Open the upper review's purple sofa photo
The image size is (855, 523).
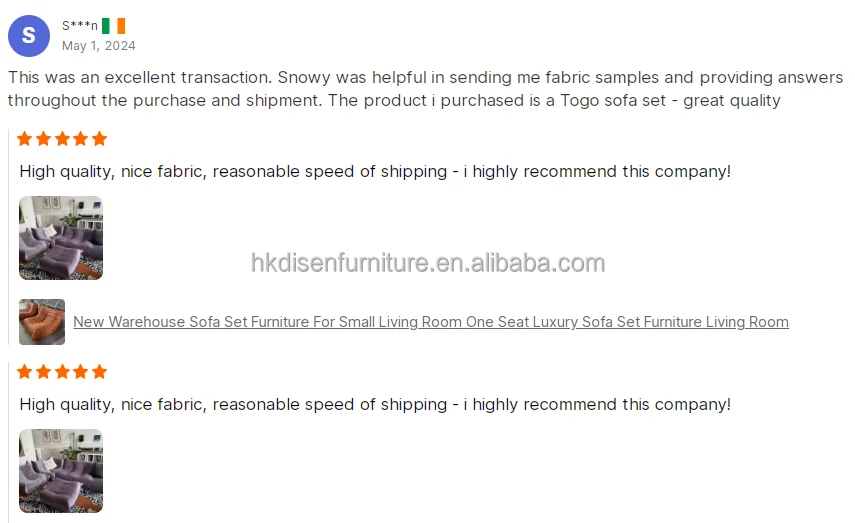[61, 238]
